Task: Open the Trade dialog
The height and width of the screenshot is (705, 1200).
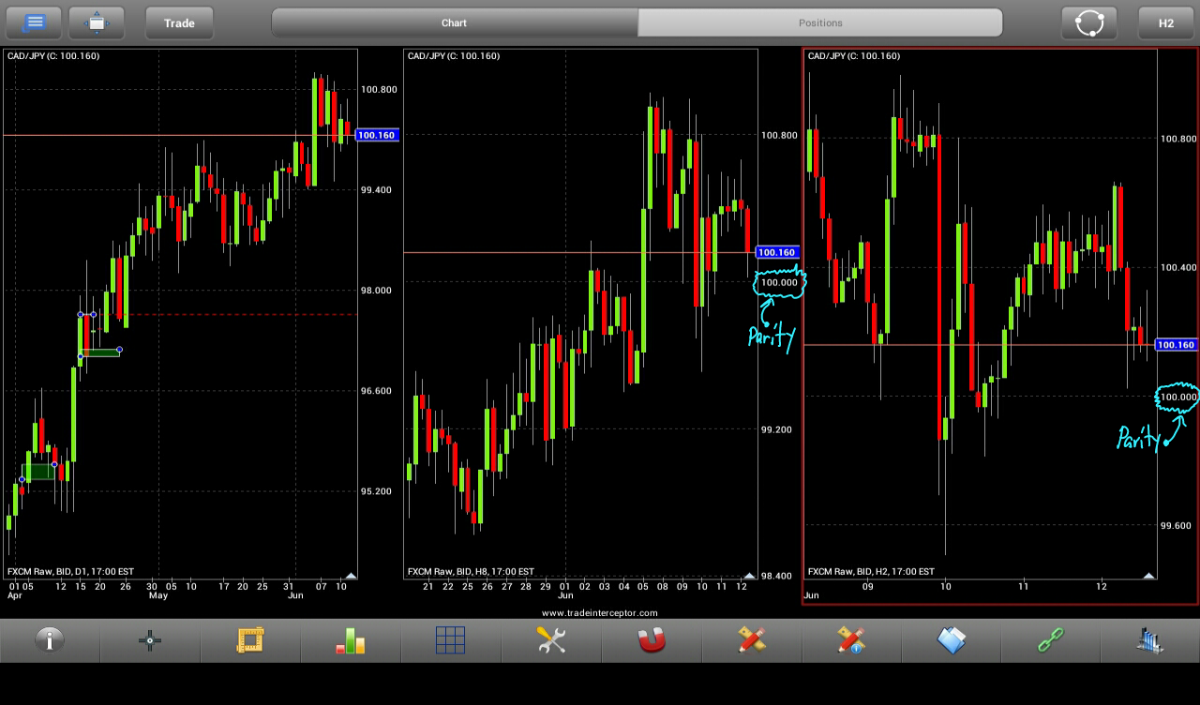Action: click(179, 22)
